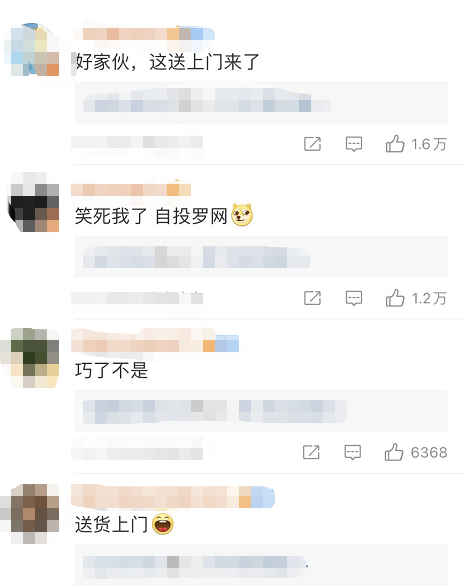The image size is (464, 588).
Task: Like the 笑死我了 自投罗网 comment
Action: (395, 298)
